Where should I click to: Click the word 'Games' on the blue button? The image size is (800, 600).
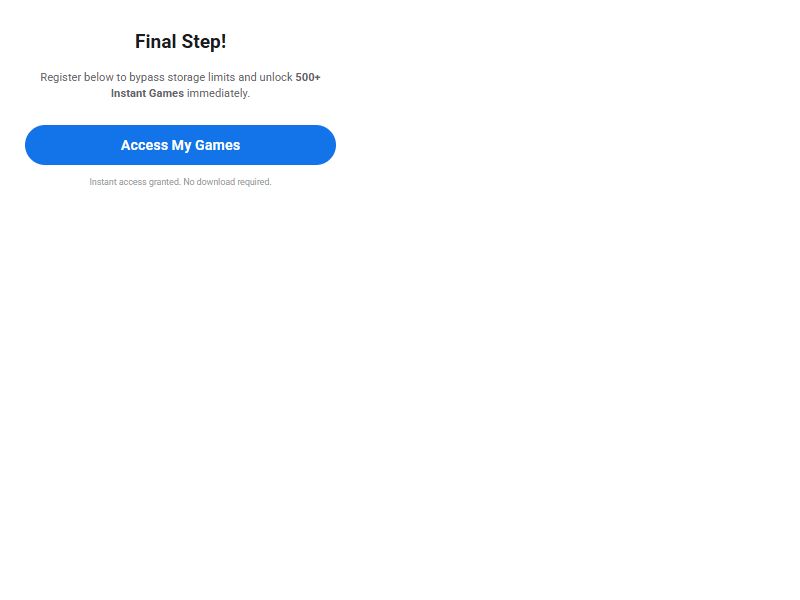click(x=217, y=145)
